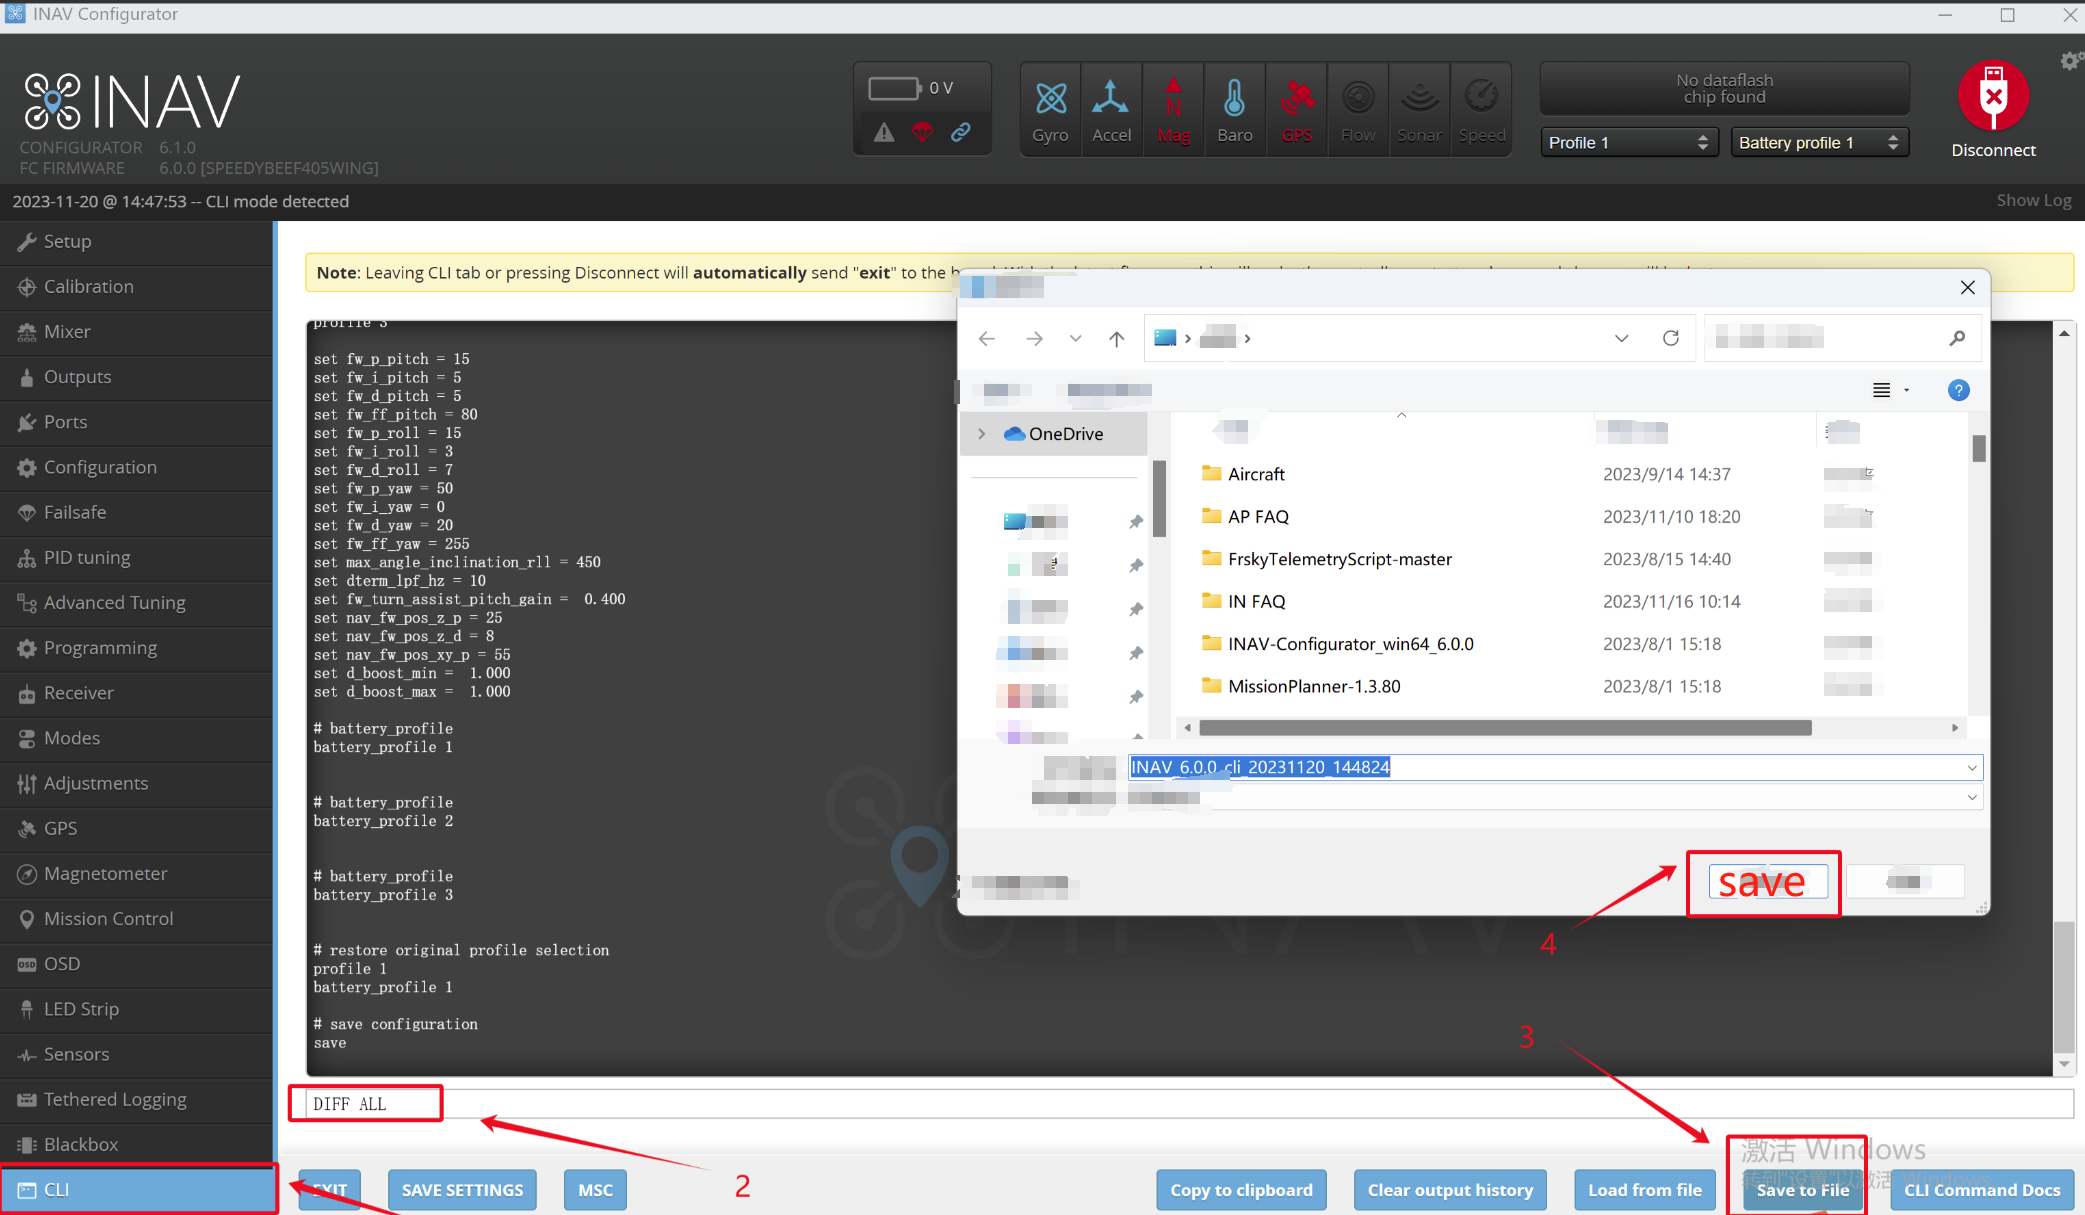Click the Flow sensor status icon
Viewport: 2085px width, 1215px height.
[x=1357, y=110]
